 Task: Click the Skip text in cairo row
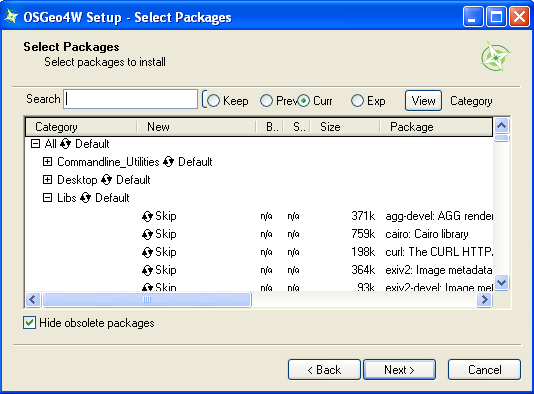[x=166, y=234]
